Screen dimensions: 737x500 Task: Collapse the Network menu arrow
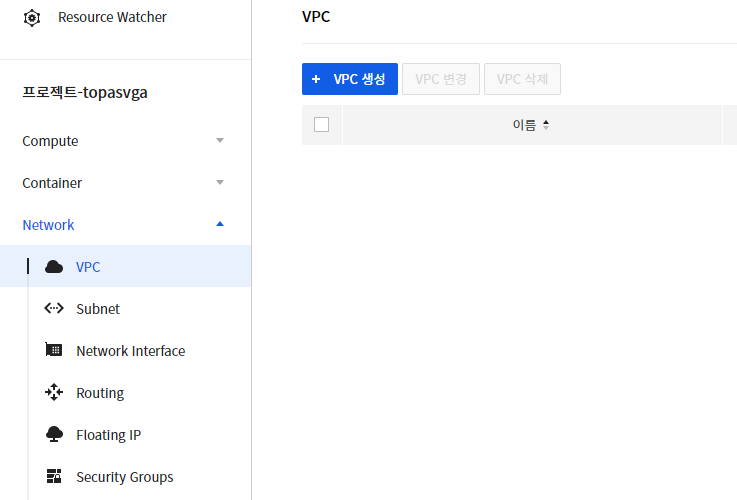[x=220, y=224]
